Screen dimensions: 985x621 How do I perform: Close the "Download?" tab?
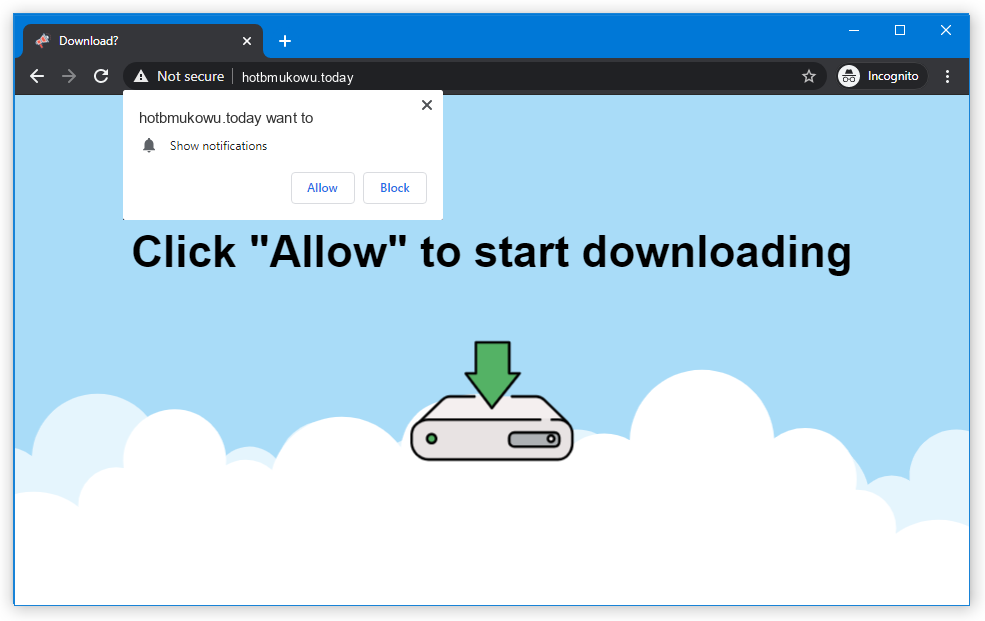tap(247, 41)
